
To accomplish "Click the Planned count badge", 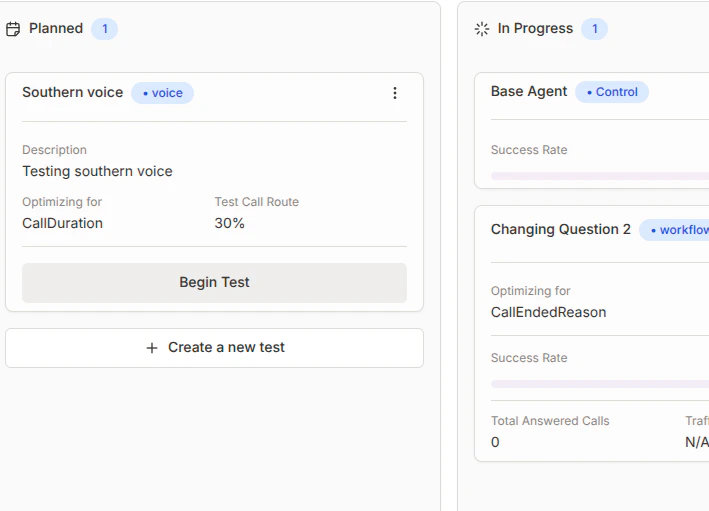I will (x=104, y=29).
